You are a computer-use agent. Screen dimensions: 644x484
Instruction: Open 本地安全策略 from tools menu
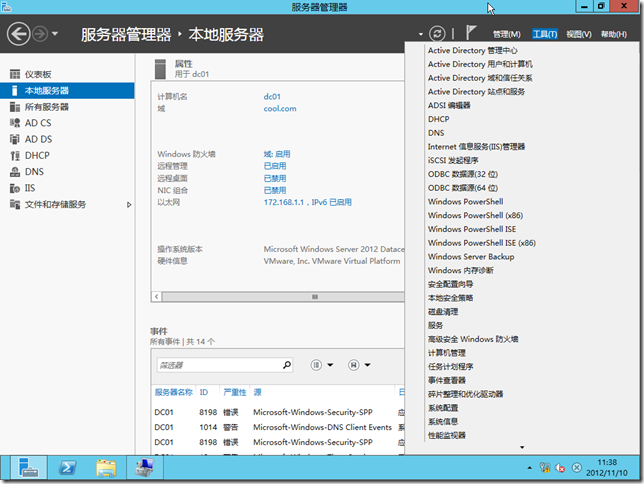450,298
